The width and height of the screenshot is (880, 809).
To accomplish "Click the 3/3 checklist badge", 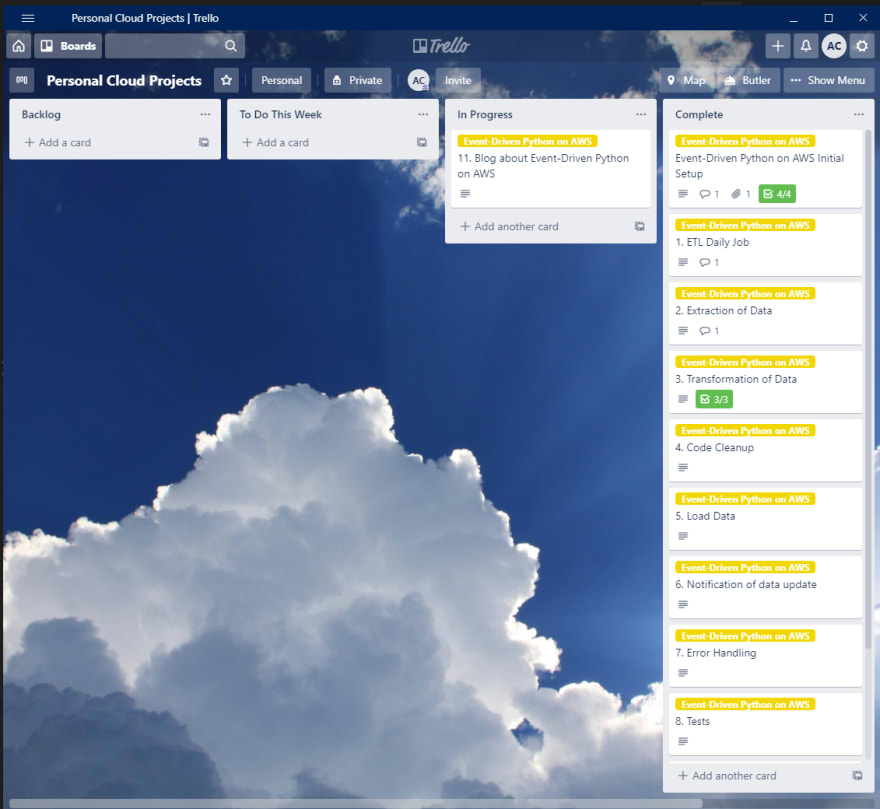I will 714,399.
